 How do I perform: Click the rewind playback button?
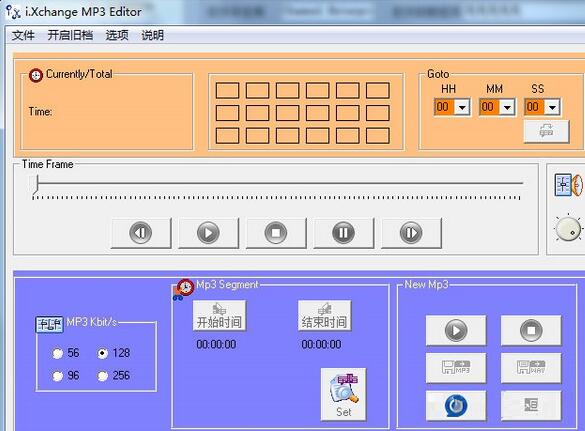(x=141, y=233)
